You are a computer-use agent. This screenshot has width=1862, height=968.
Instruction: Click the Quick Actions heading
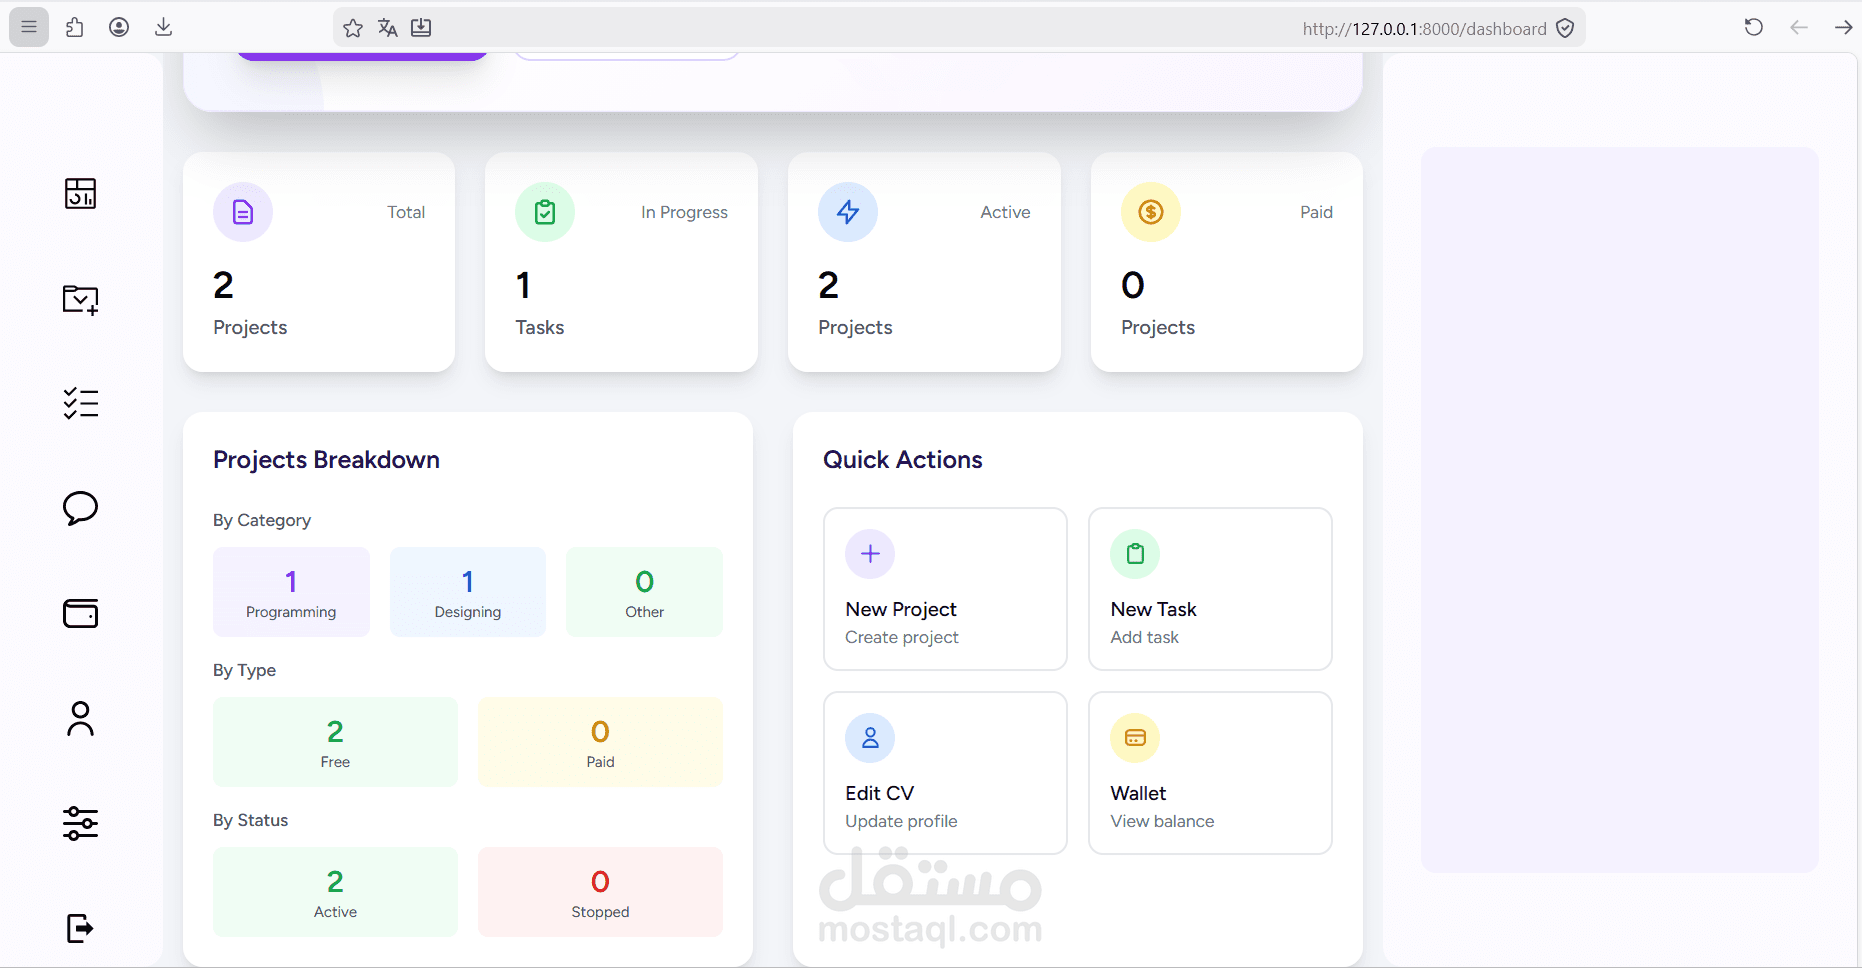[903, 460]
